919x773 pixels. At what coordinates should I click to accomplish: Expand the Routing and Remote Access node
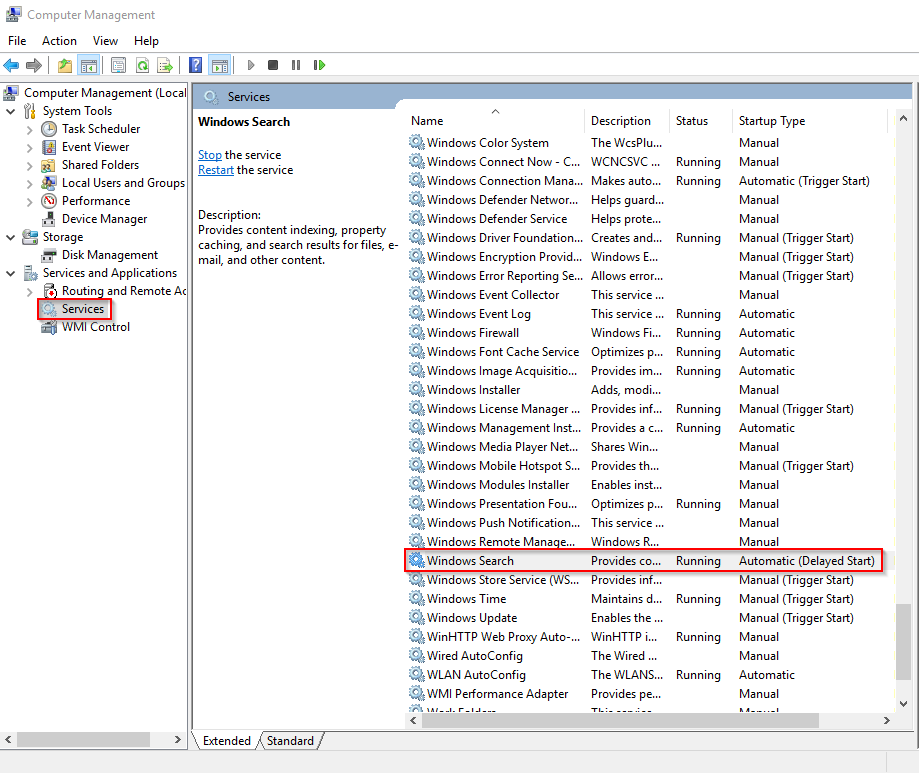click(29, 291)
